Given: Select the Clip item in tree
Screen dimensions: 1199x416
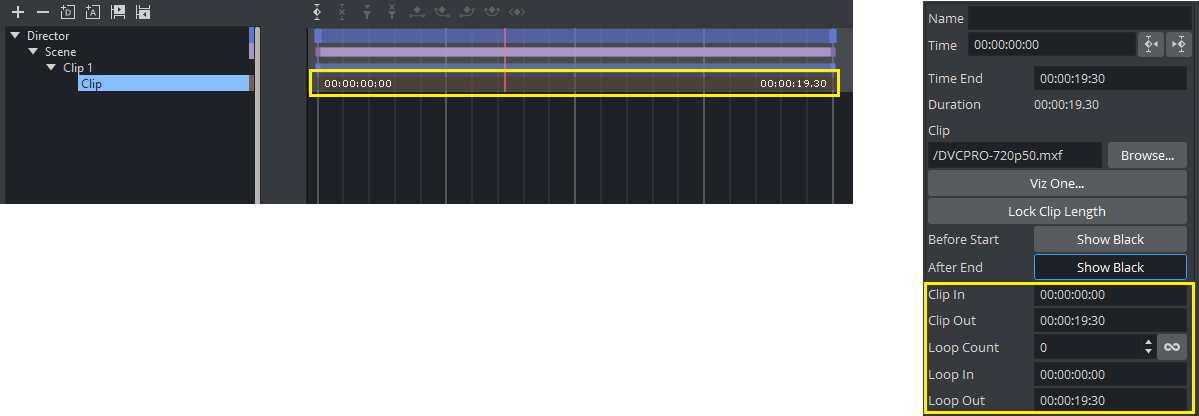Looking at the screenshot, I should click(x=91, y=84).
